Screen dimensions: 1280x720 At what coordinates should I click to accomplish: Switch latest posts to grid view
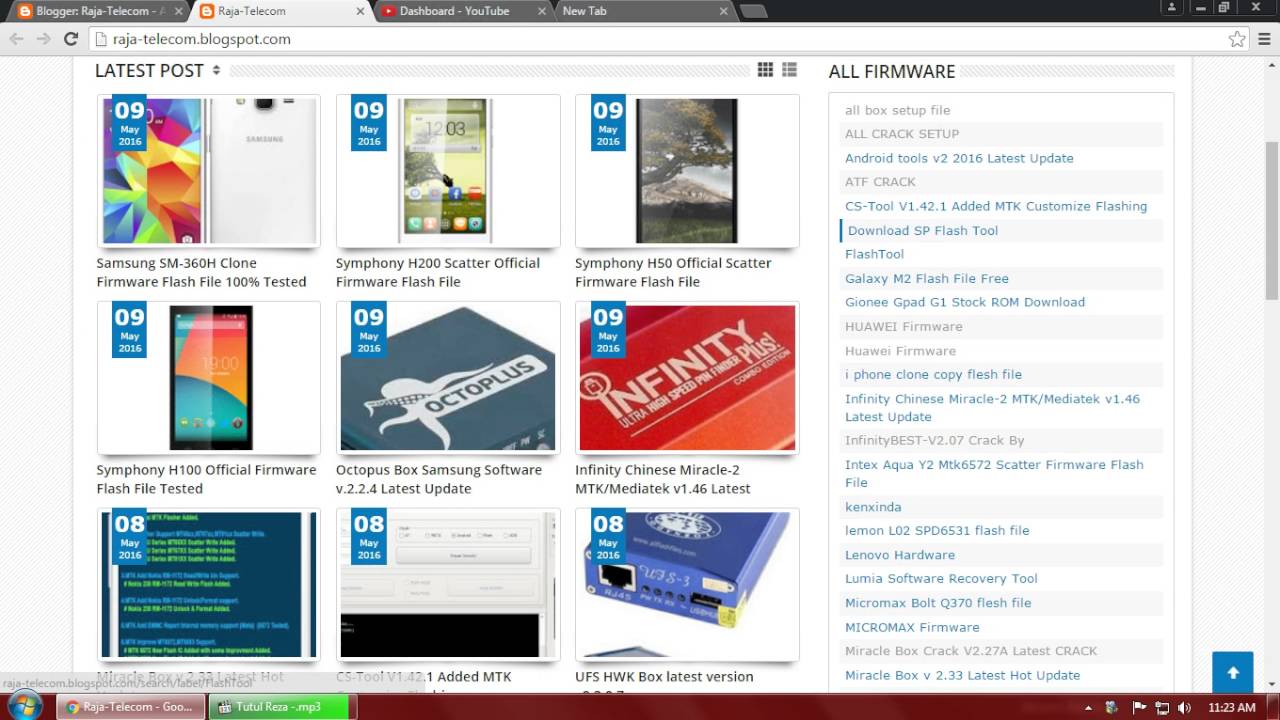click(765, 69)
